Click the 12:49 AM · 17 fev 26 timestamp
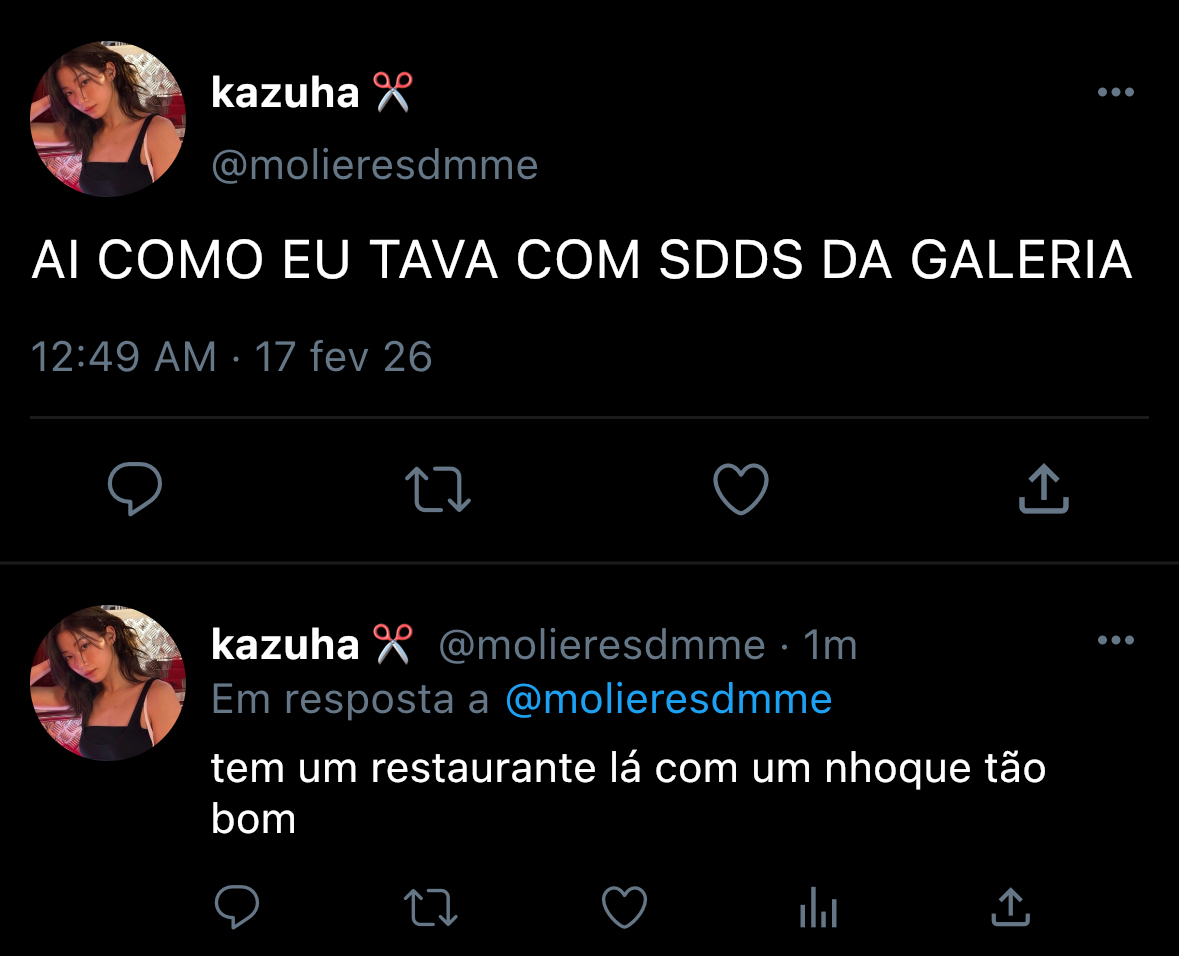 232,357
